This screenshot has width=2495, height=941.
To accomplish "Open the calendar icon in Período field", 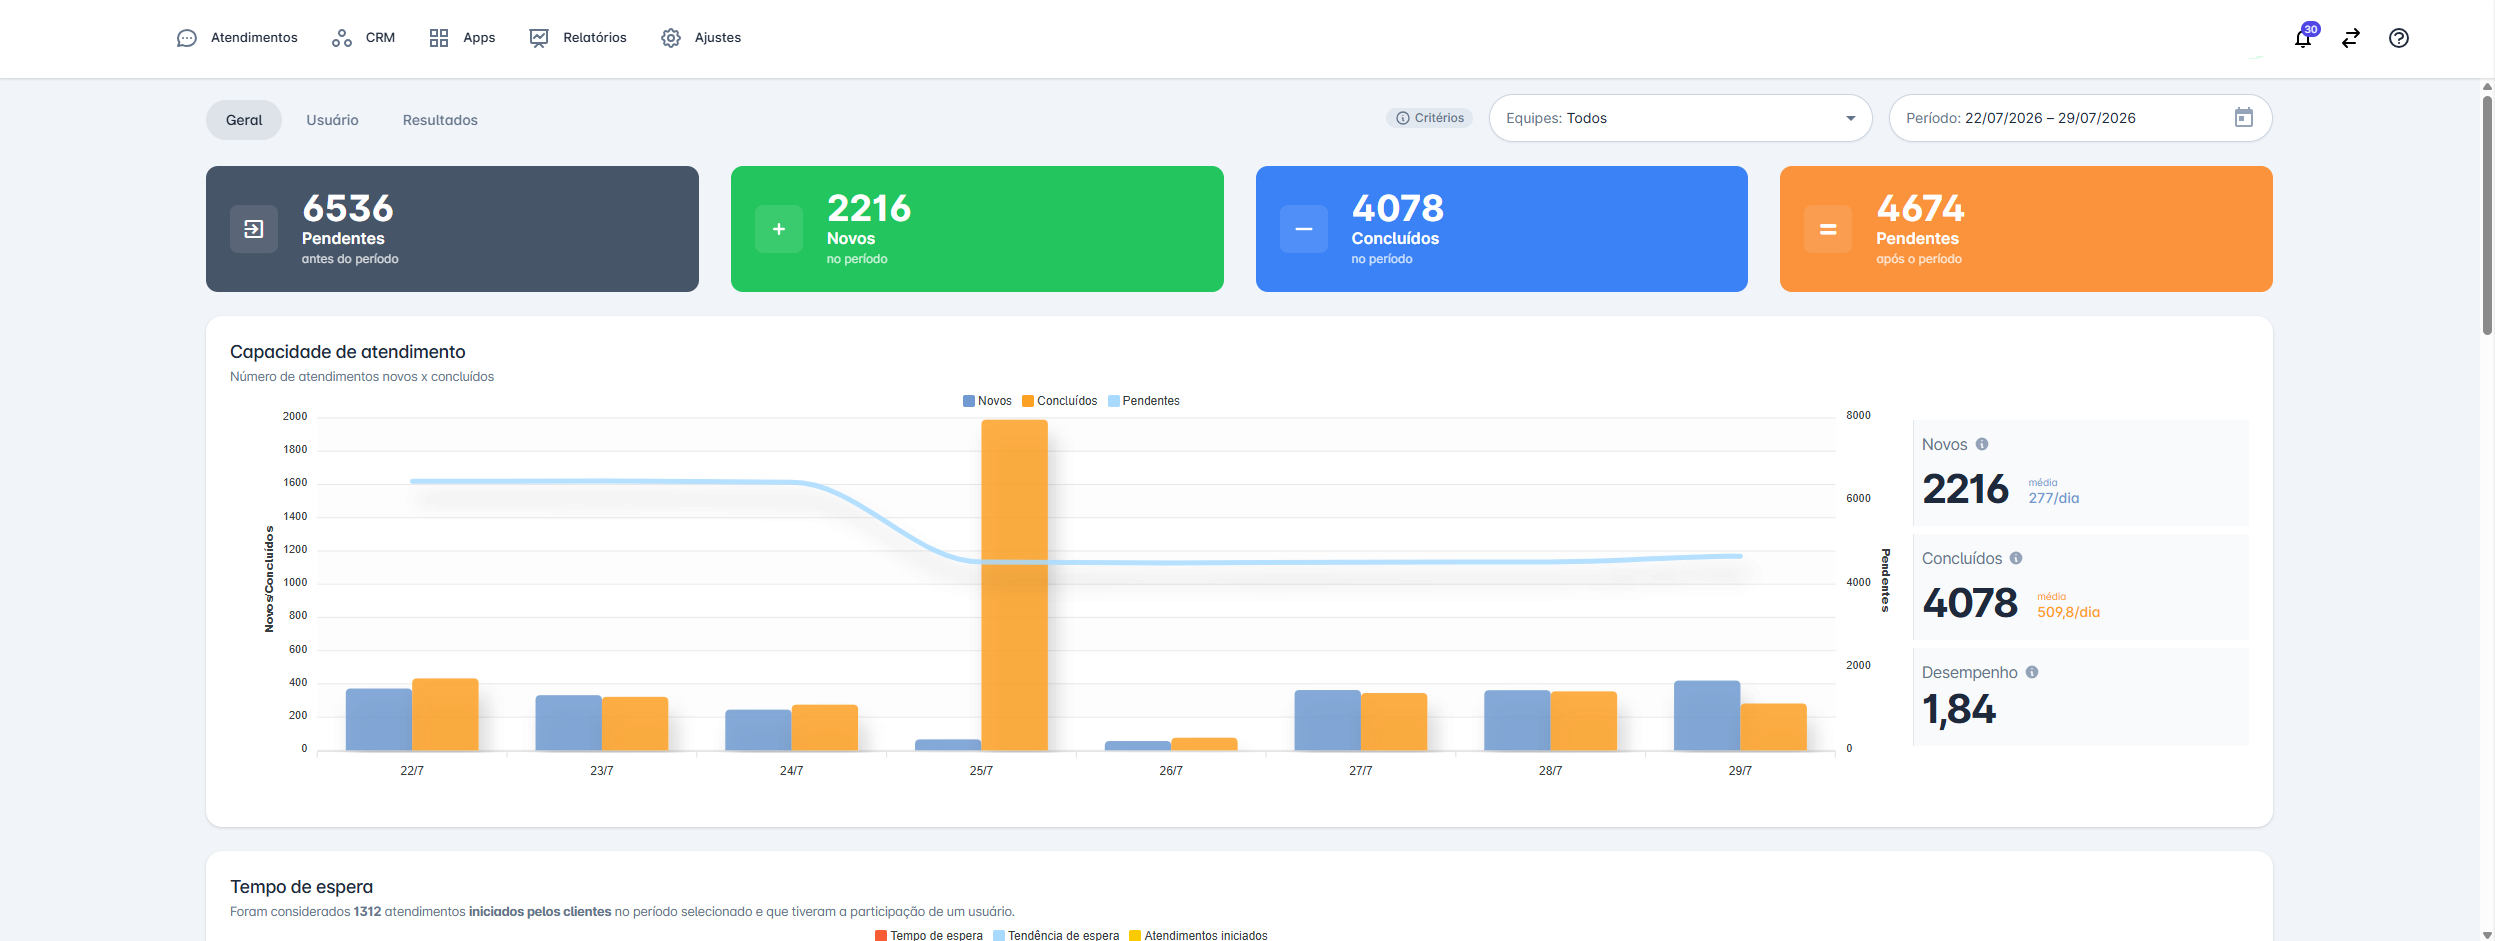I will pos(2244,118).
